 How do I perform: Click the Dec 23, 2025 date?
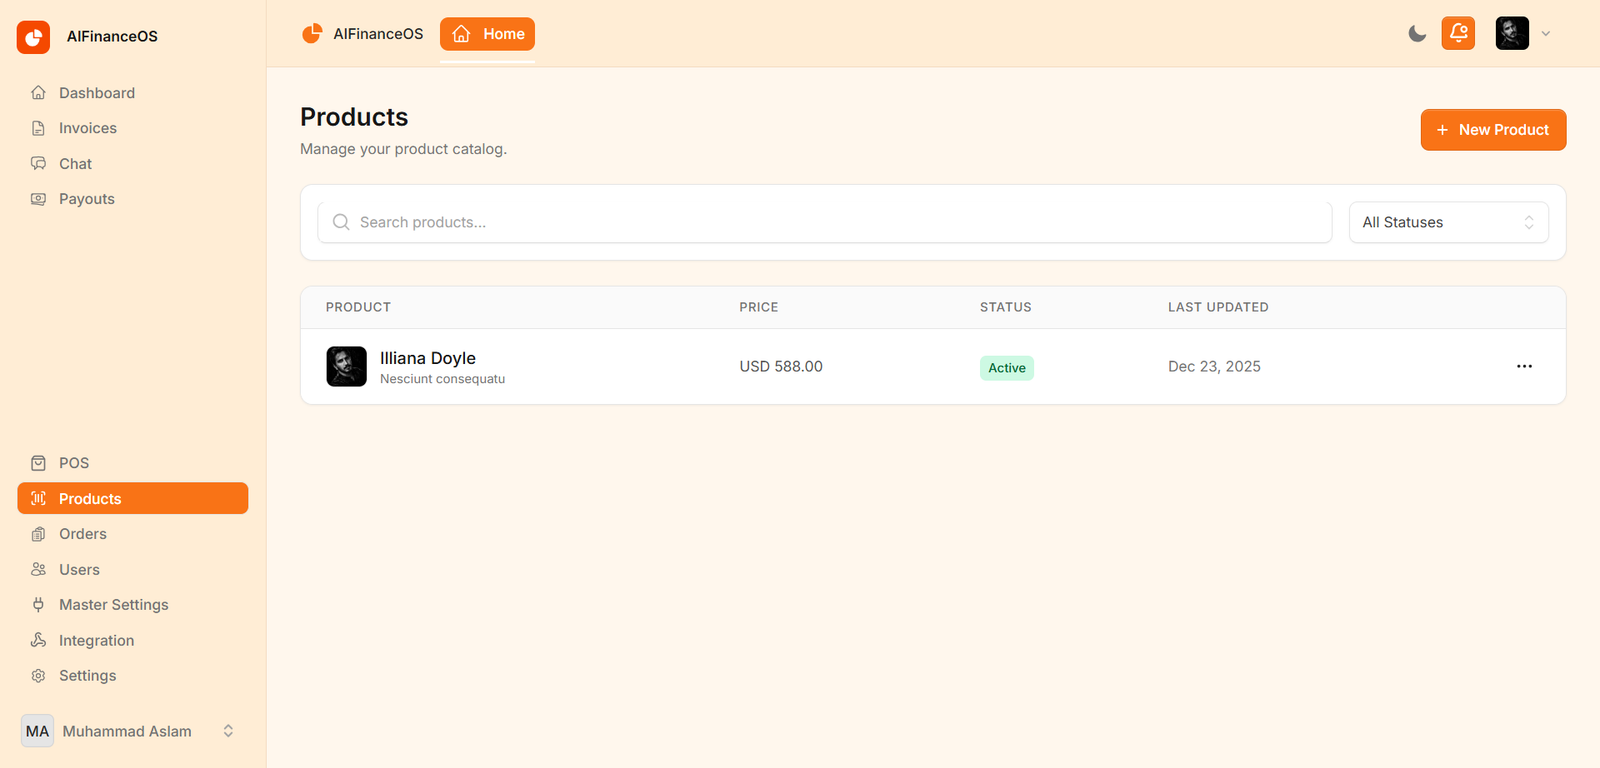pos(1214,367)
